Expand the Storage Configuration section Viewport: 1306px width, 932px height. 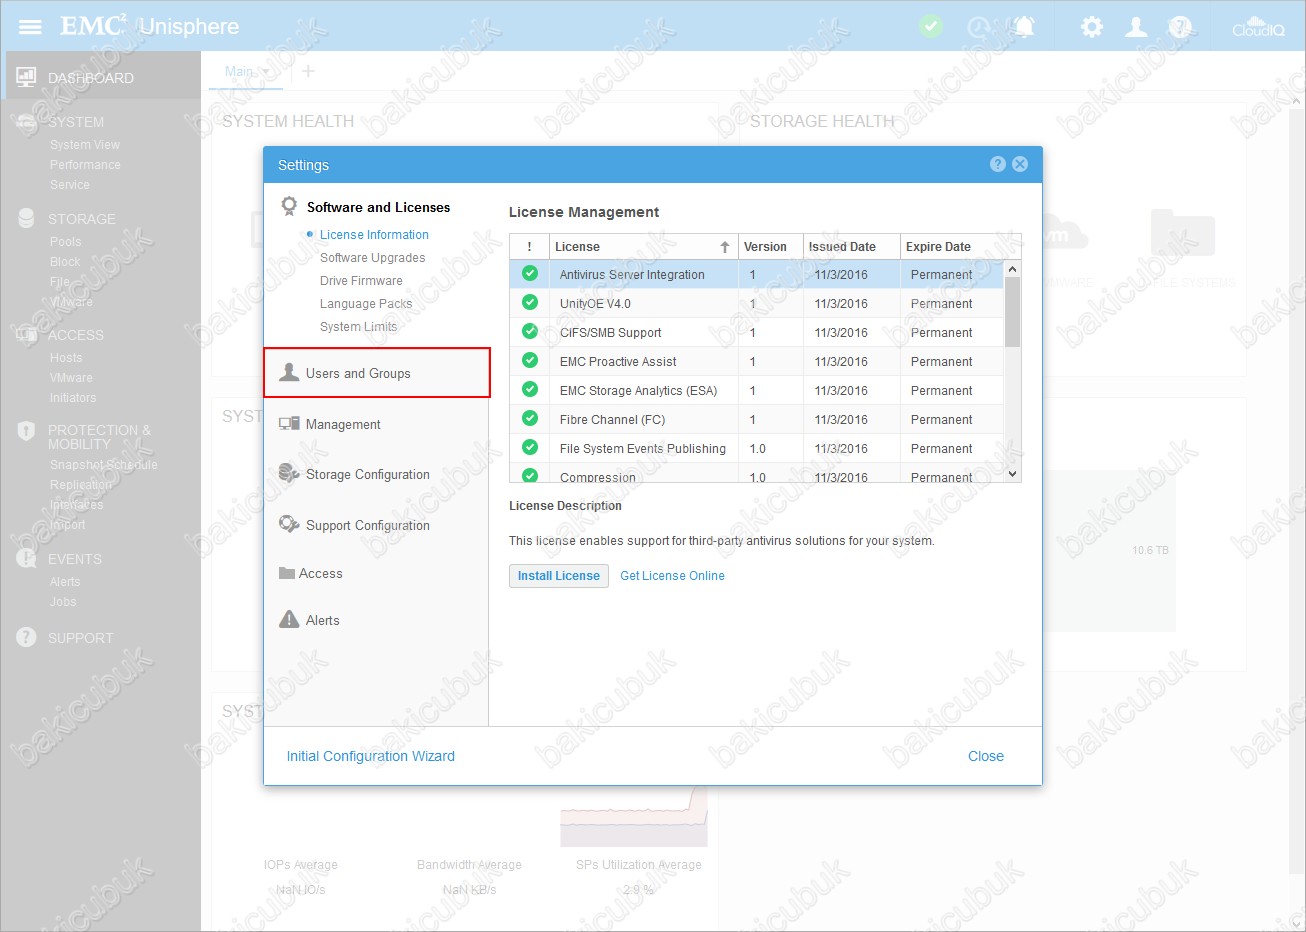[x=368, y=474]
